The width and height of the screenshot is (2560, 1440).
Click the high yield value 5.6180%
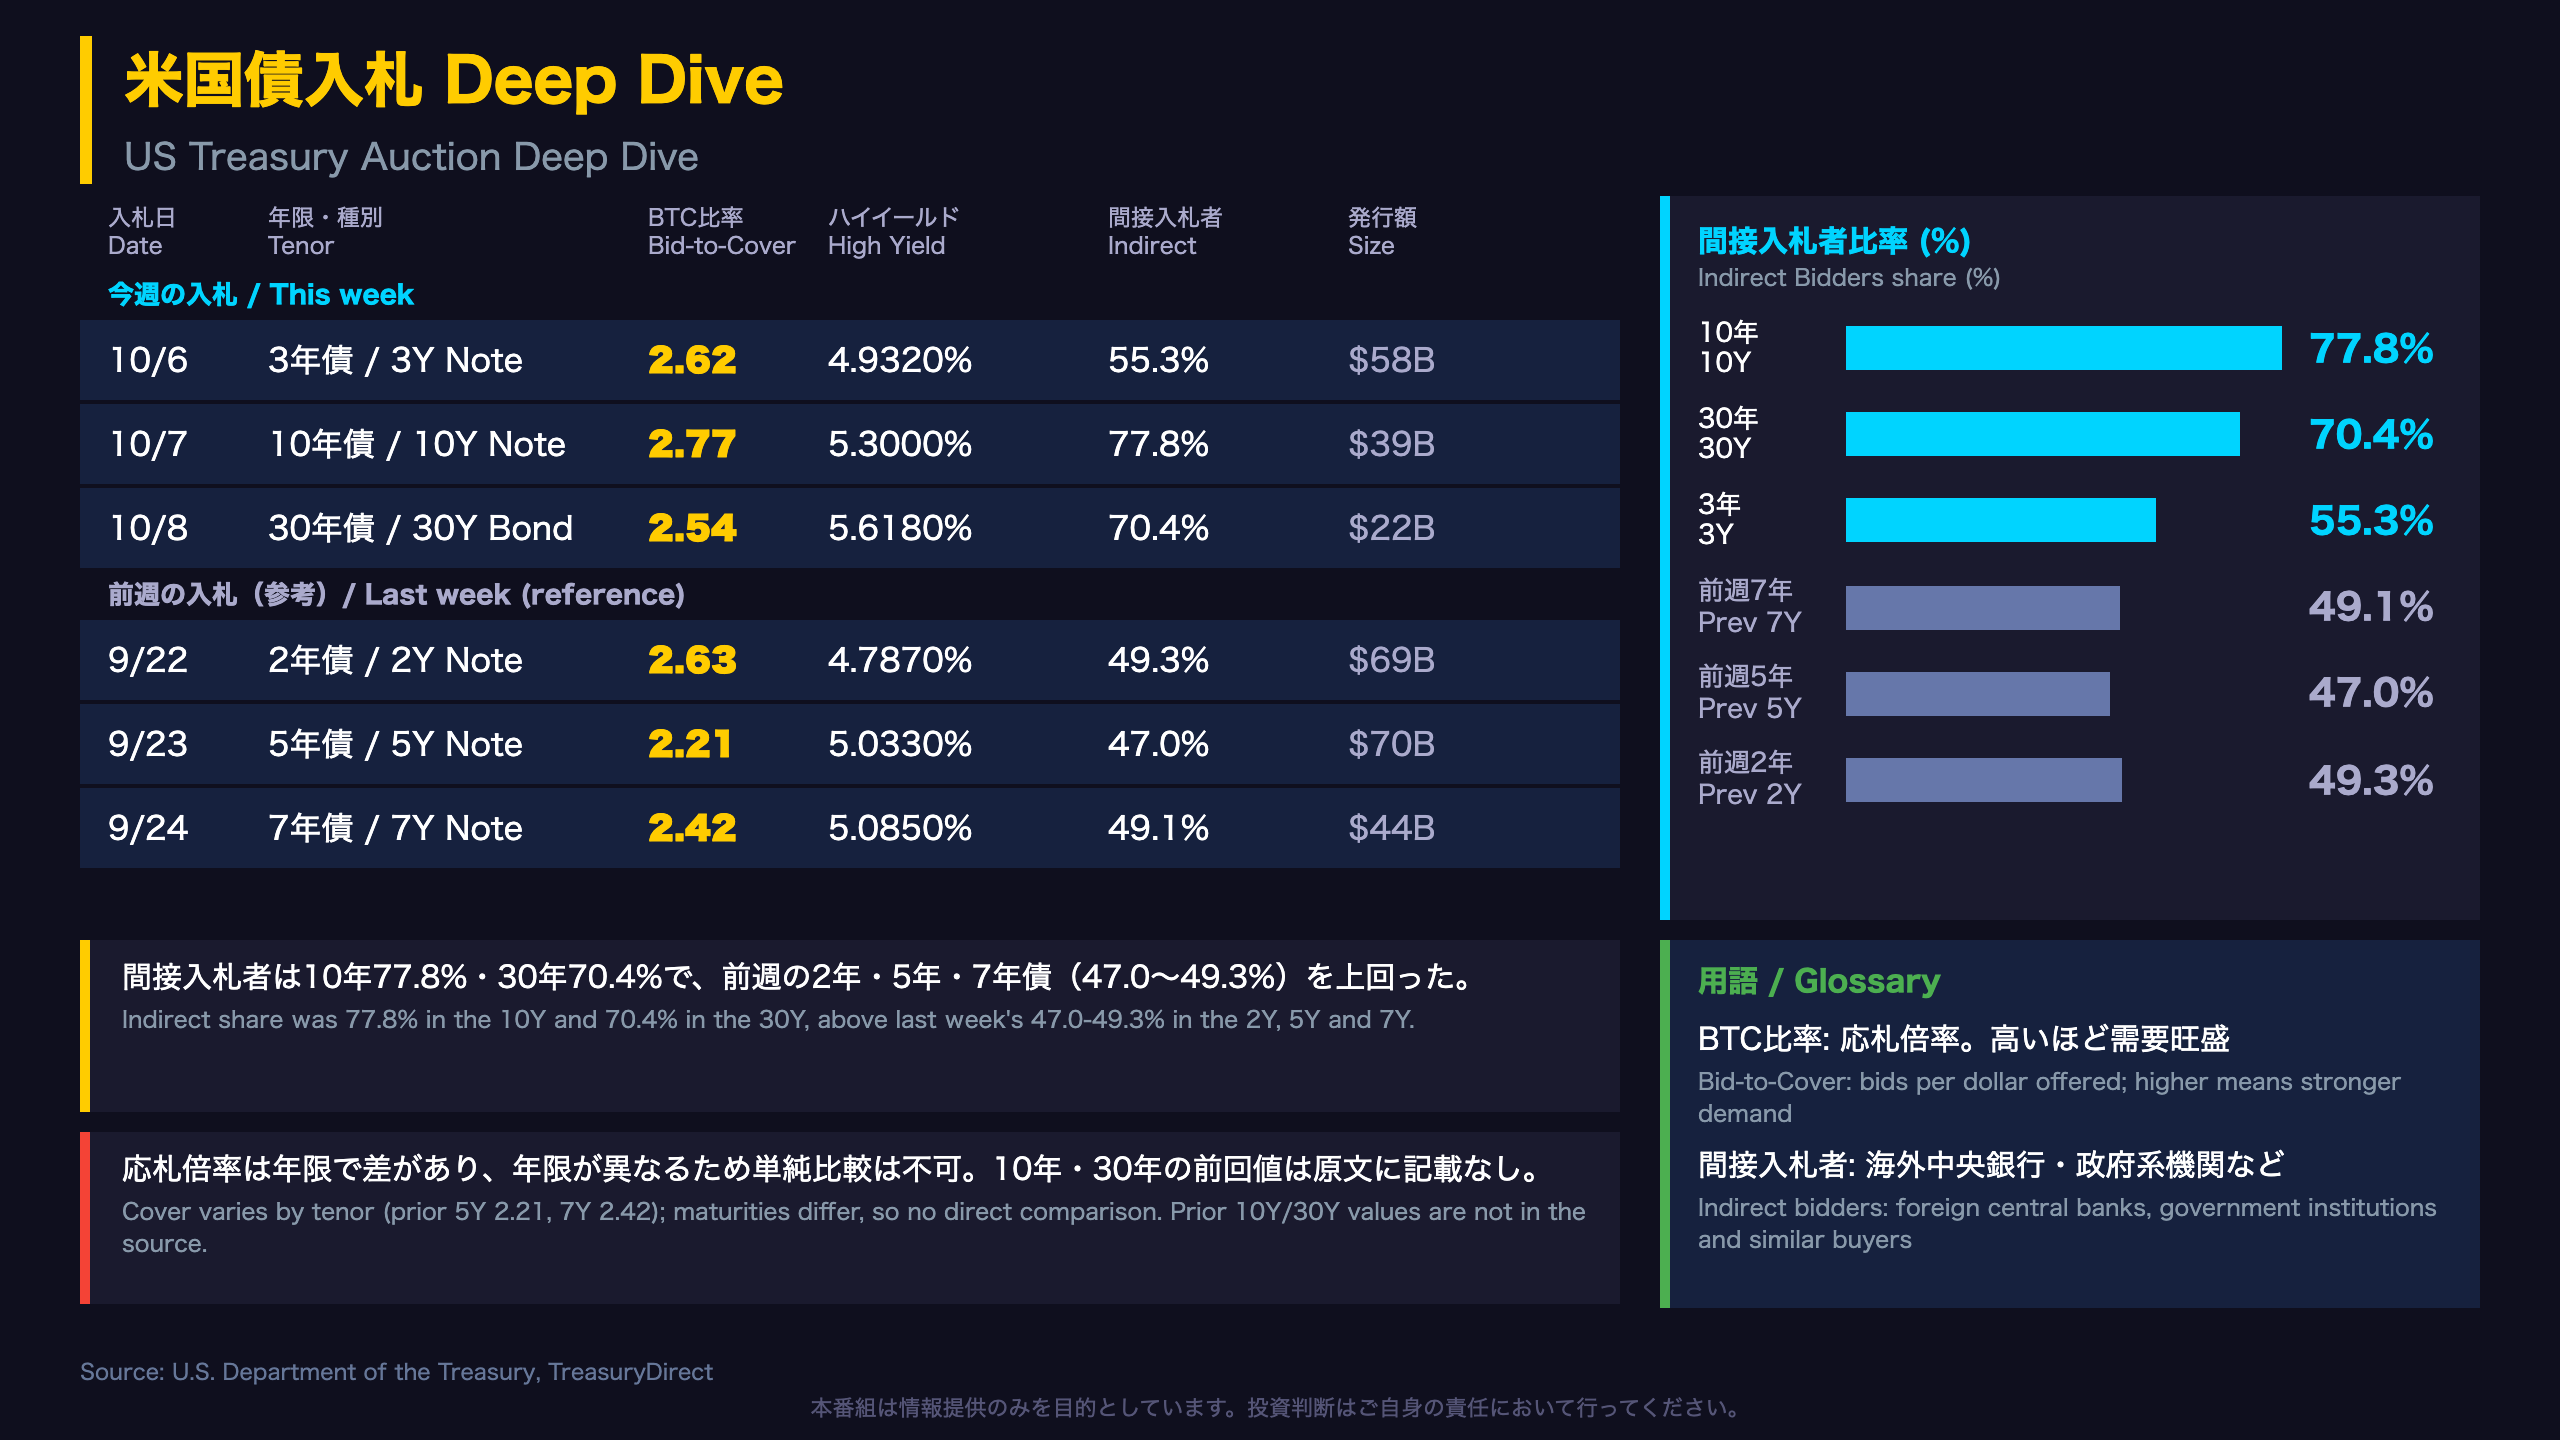(900, 528)
